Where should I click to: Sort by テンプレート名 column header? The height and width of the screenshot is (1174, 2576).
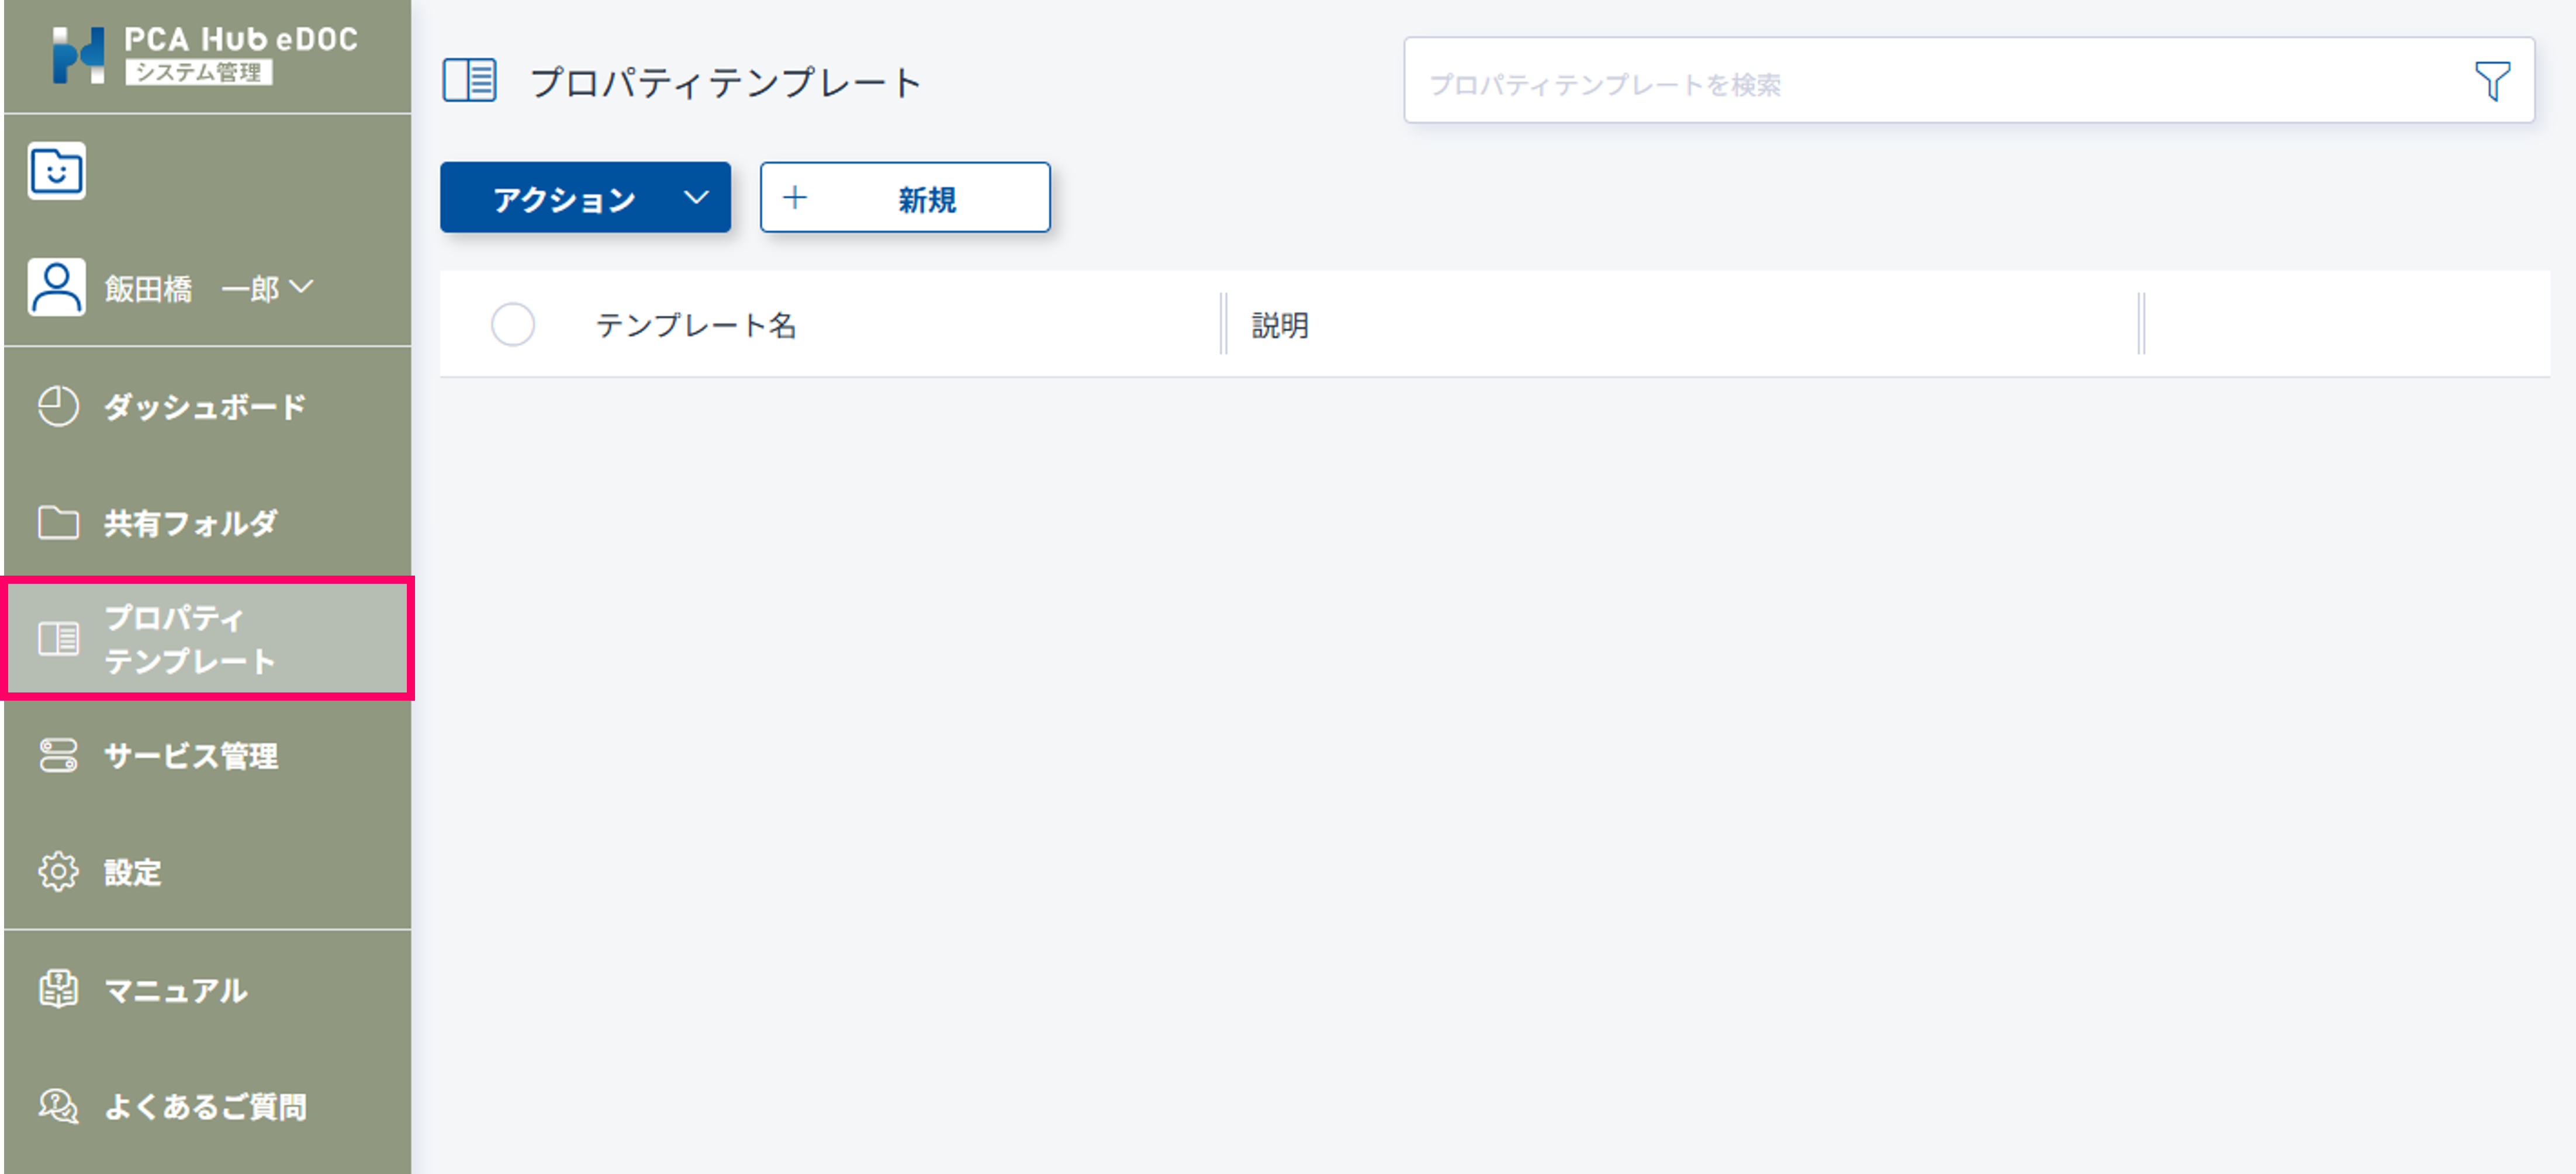point(696,325)
